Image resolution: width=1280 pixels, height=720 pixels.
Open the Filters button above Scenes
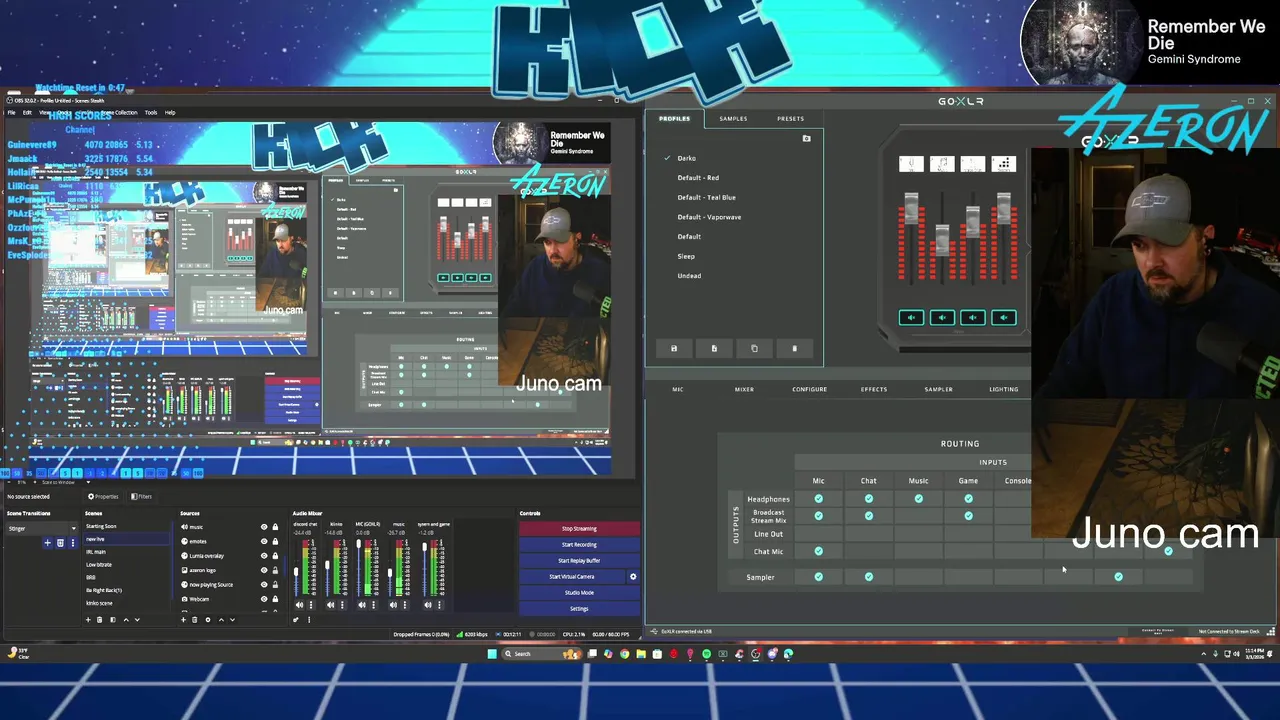coord(141,496)
